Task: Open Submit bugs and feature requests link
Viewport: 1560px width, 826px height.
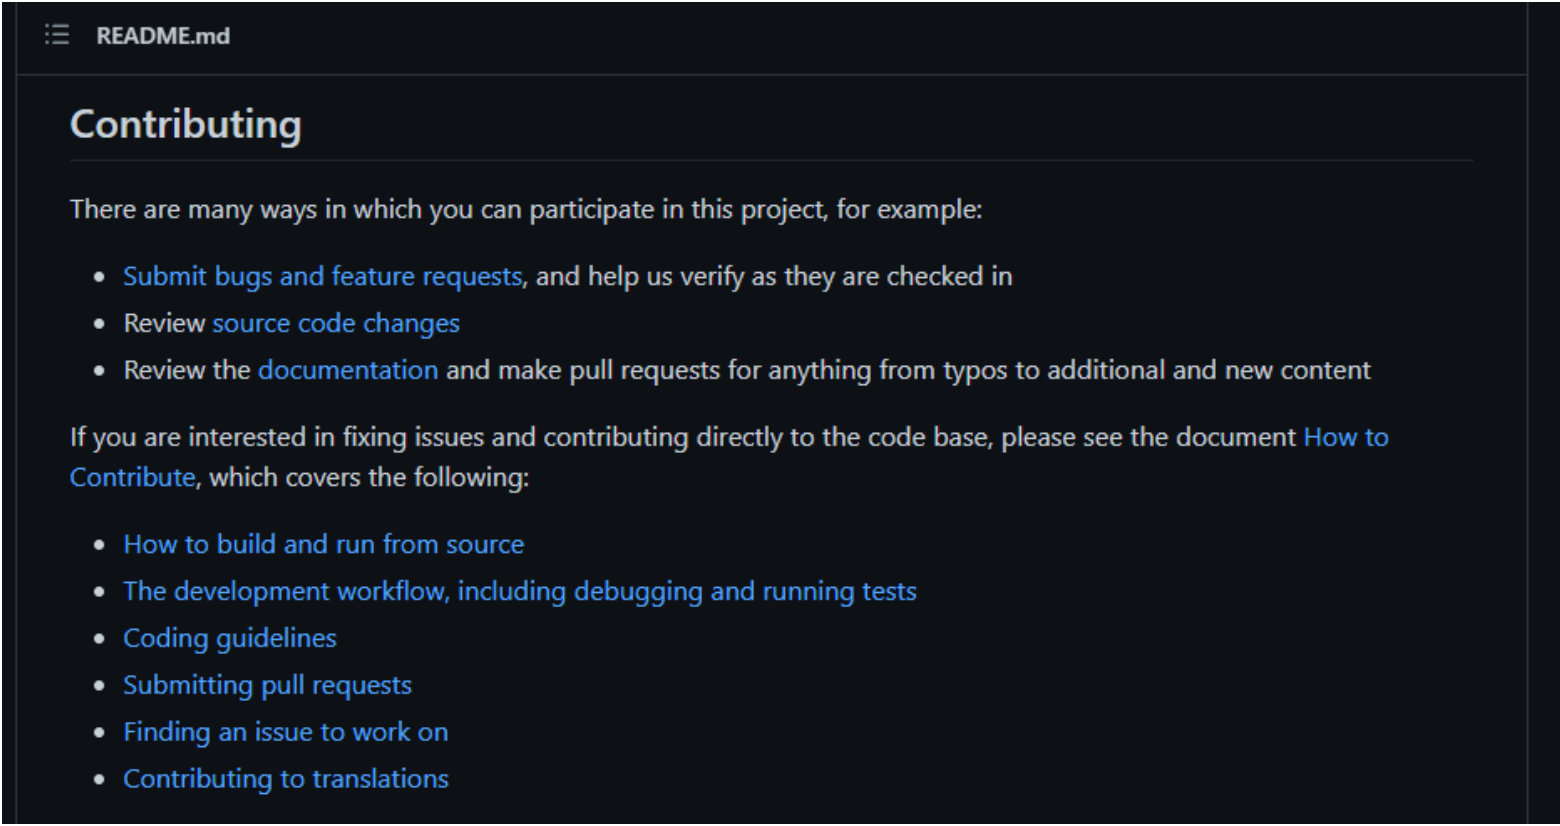Action: point(322,276)
